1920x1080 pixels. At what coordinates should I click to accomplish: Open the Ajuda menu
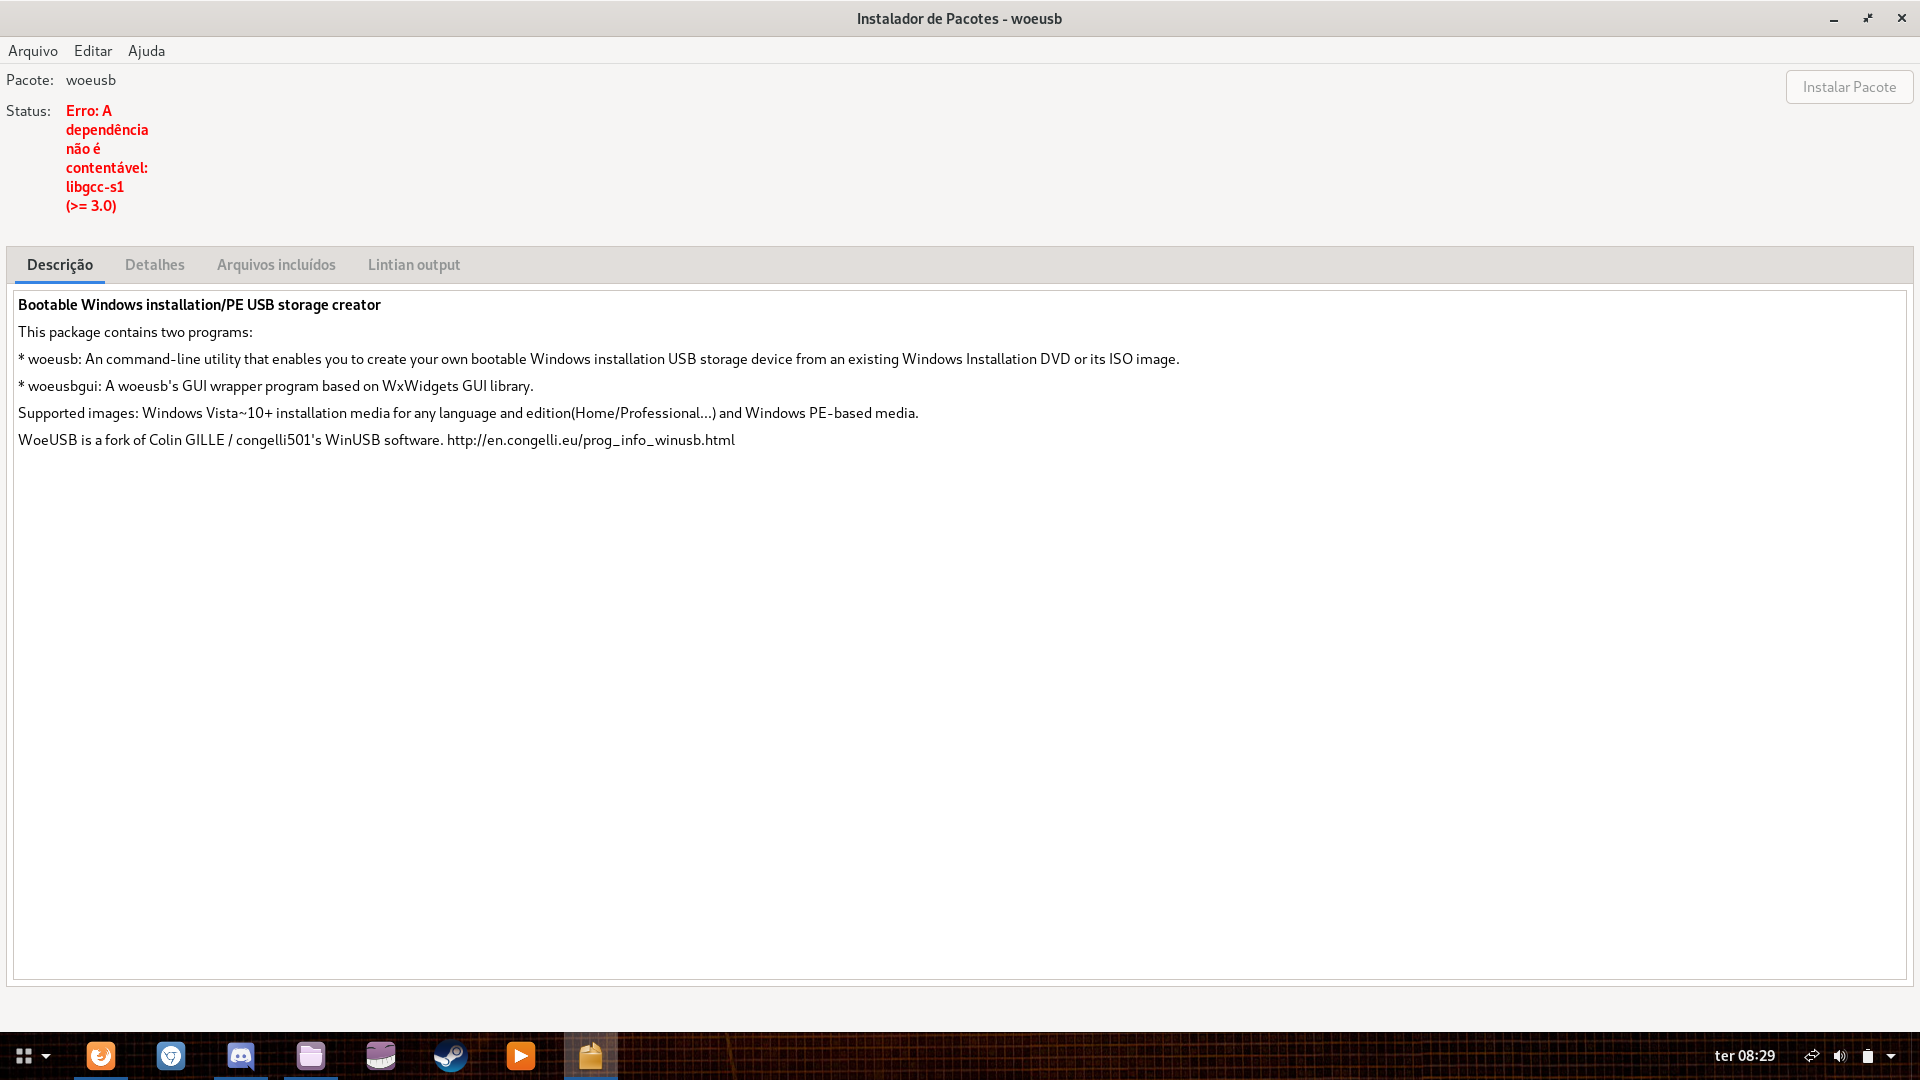point(146,51)
